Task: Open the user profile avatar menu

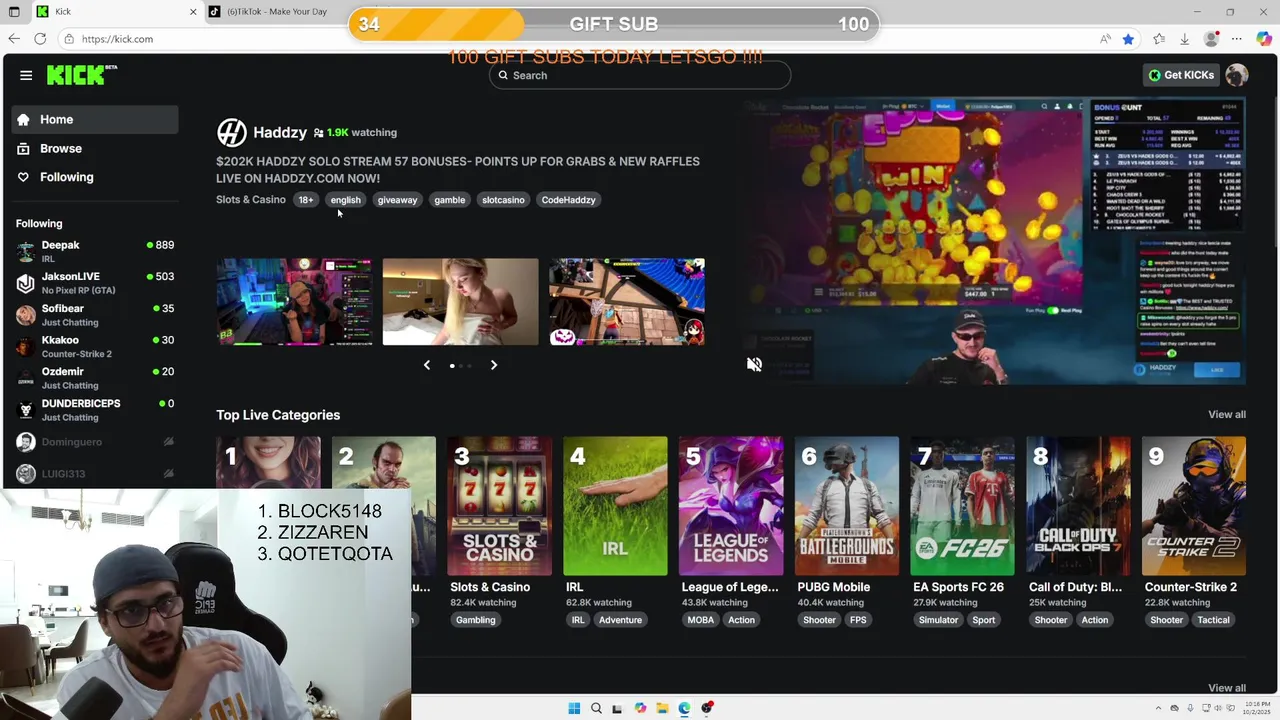Action: coord(1237,75)
